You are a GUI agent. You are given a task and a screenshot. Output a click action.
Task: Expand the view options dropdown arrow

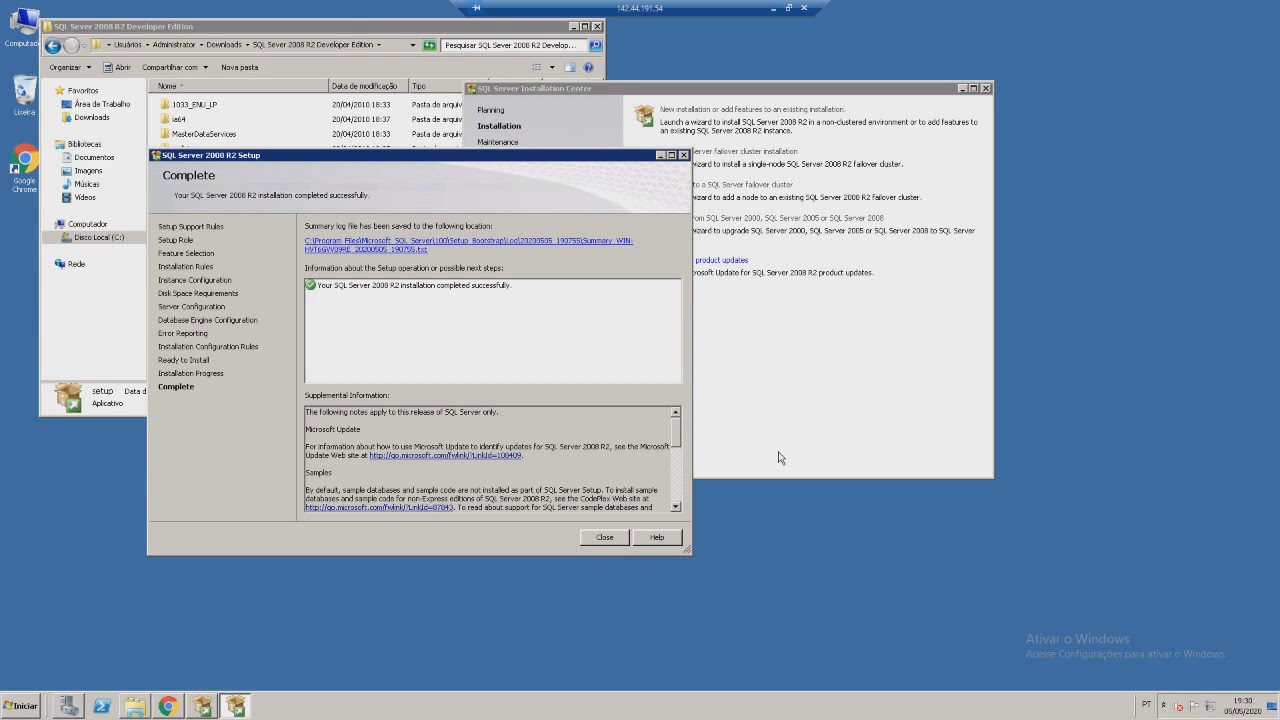point(552,67)
